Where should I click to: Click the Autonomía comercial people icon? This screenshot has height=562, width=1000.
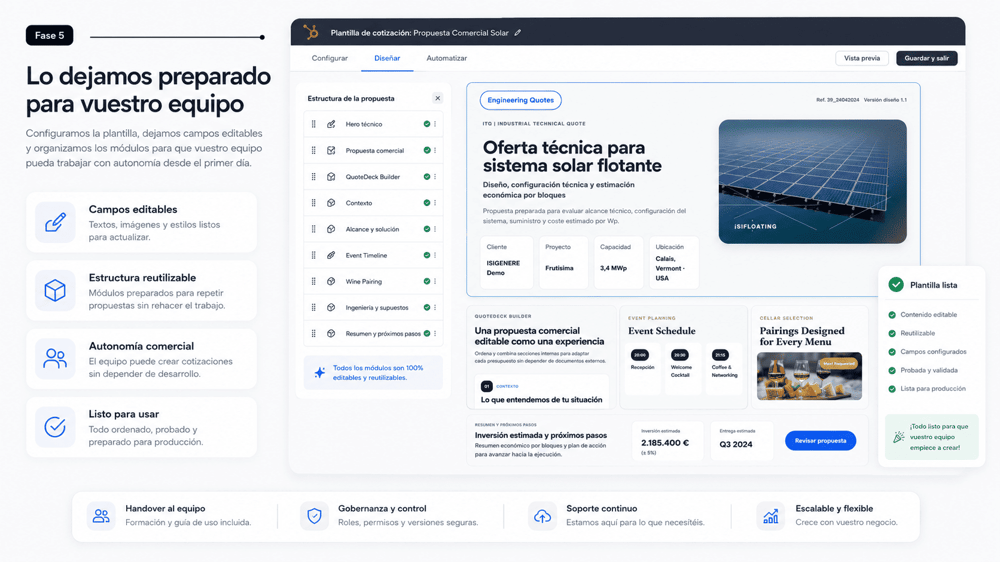pos(55,359)
